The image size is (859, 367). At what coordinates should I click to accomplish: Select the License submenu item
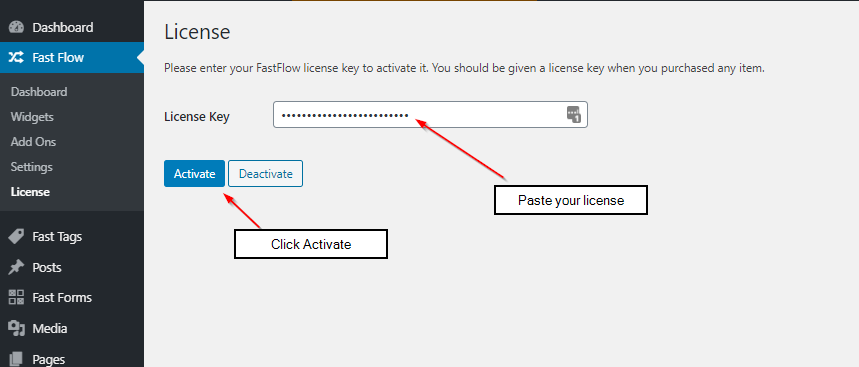30,192
